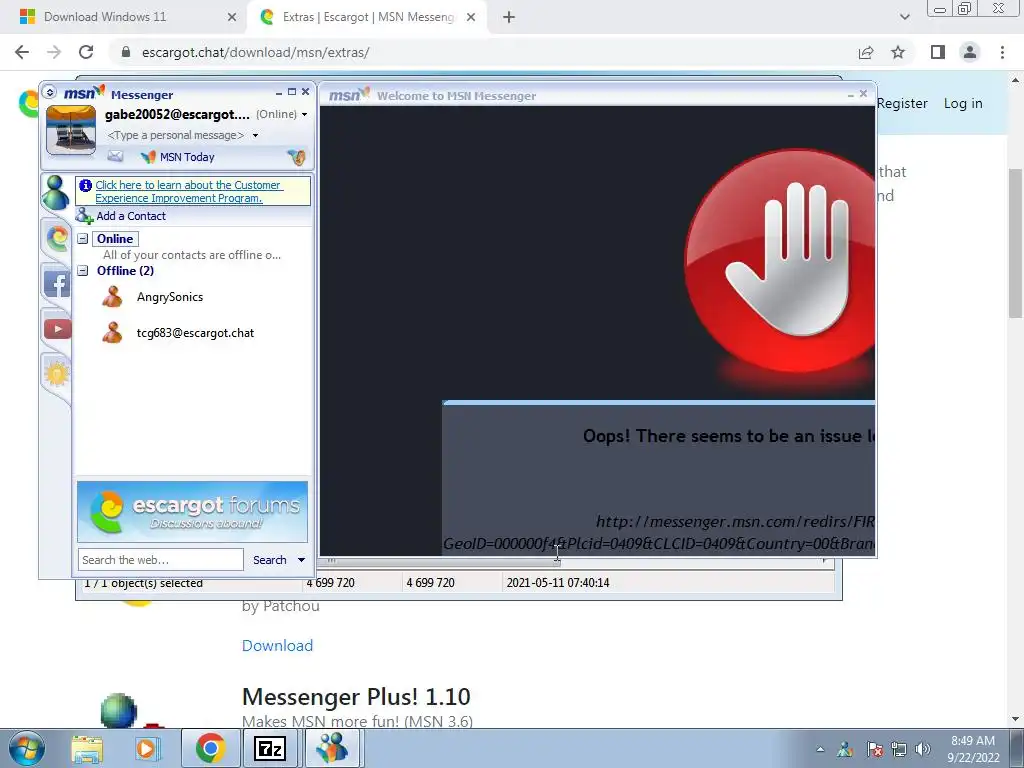Switch to Chrome in the taskbar
The width and height of the screenshot is (1024, 768).
click(210, 748)
